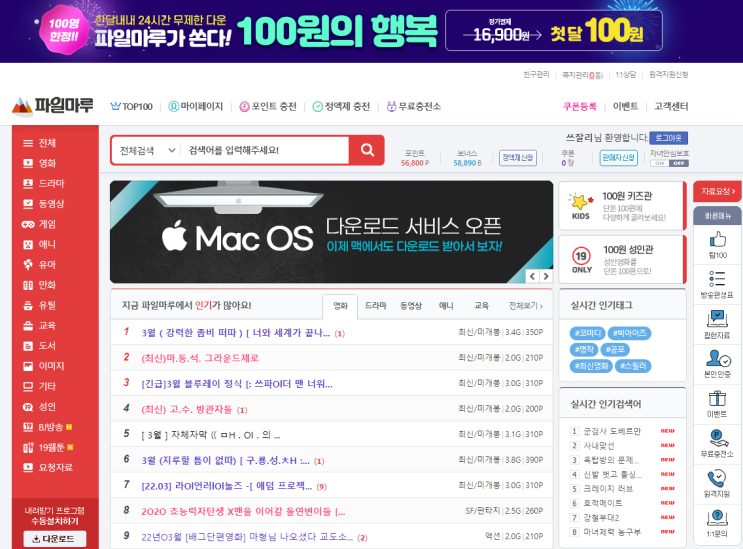Select the #스릴러 popular tag
The image size is (743, 549).
coord(633,366)
